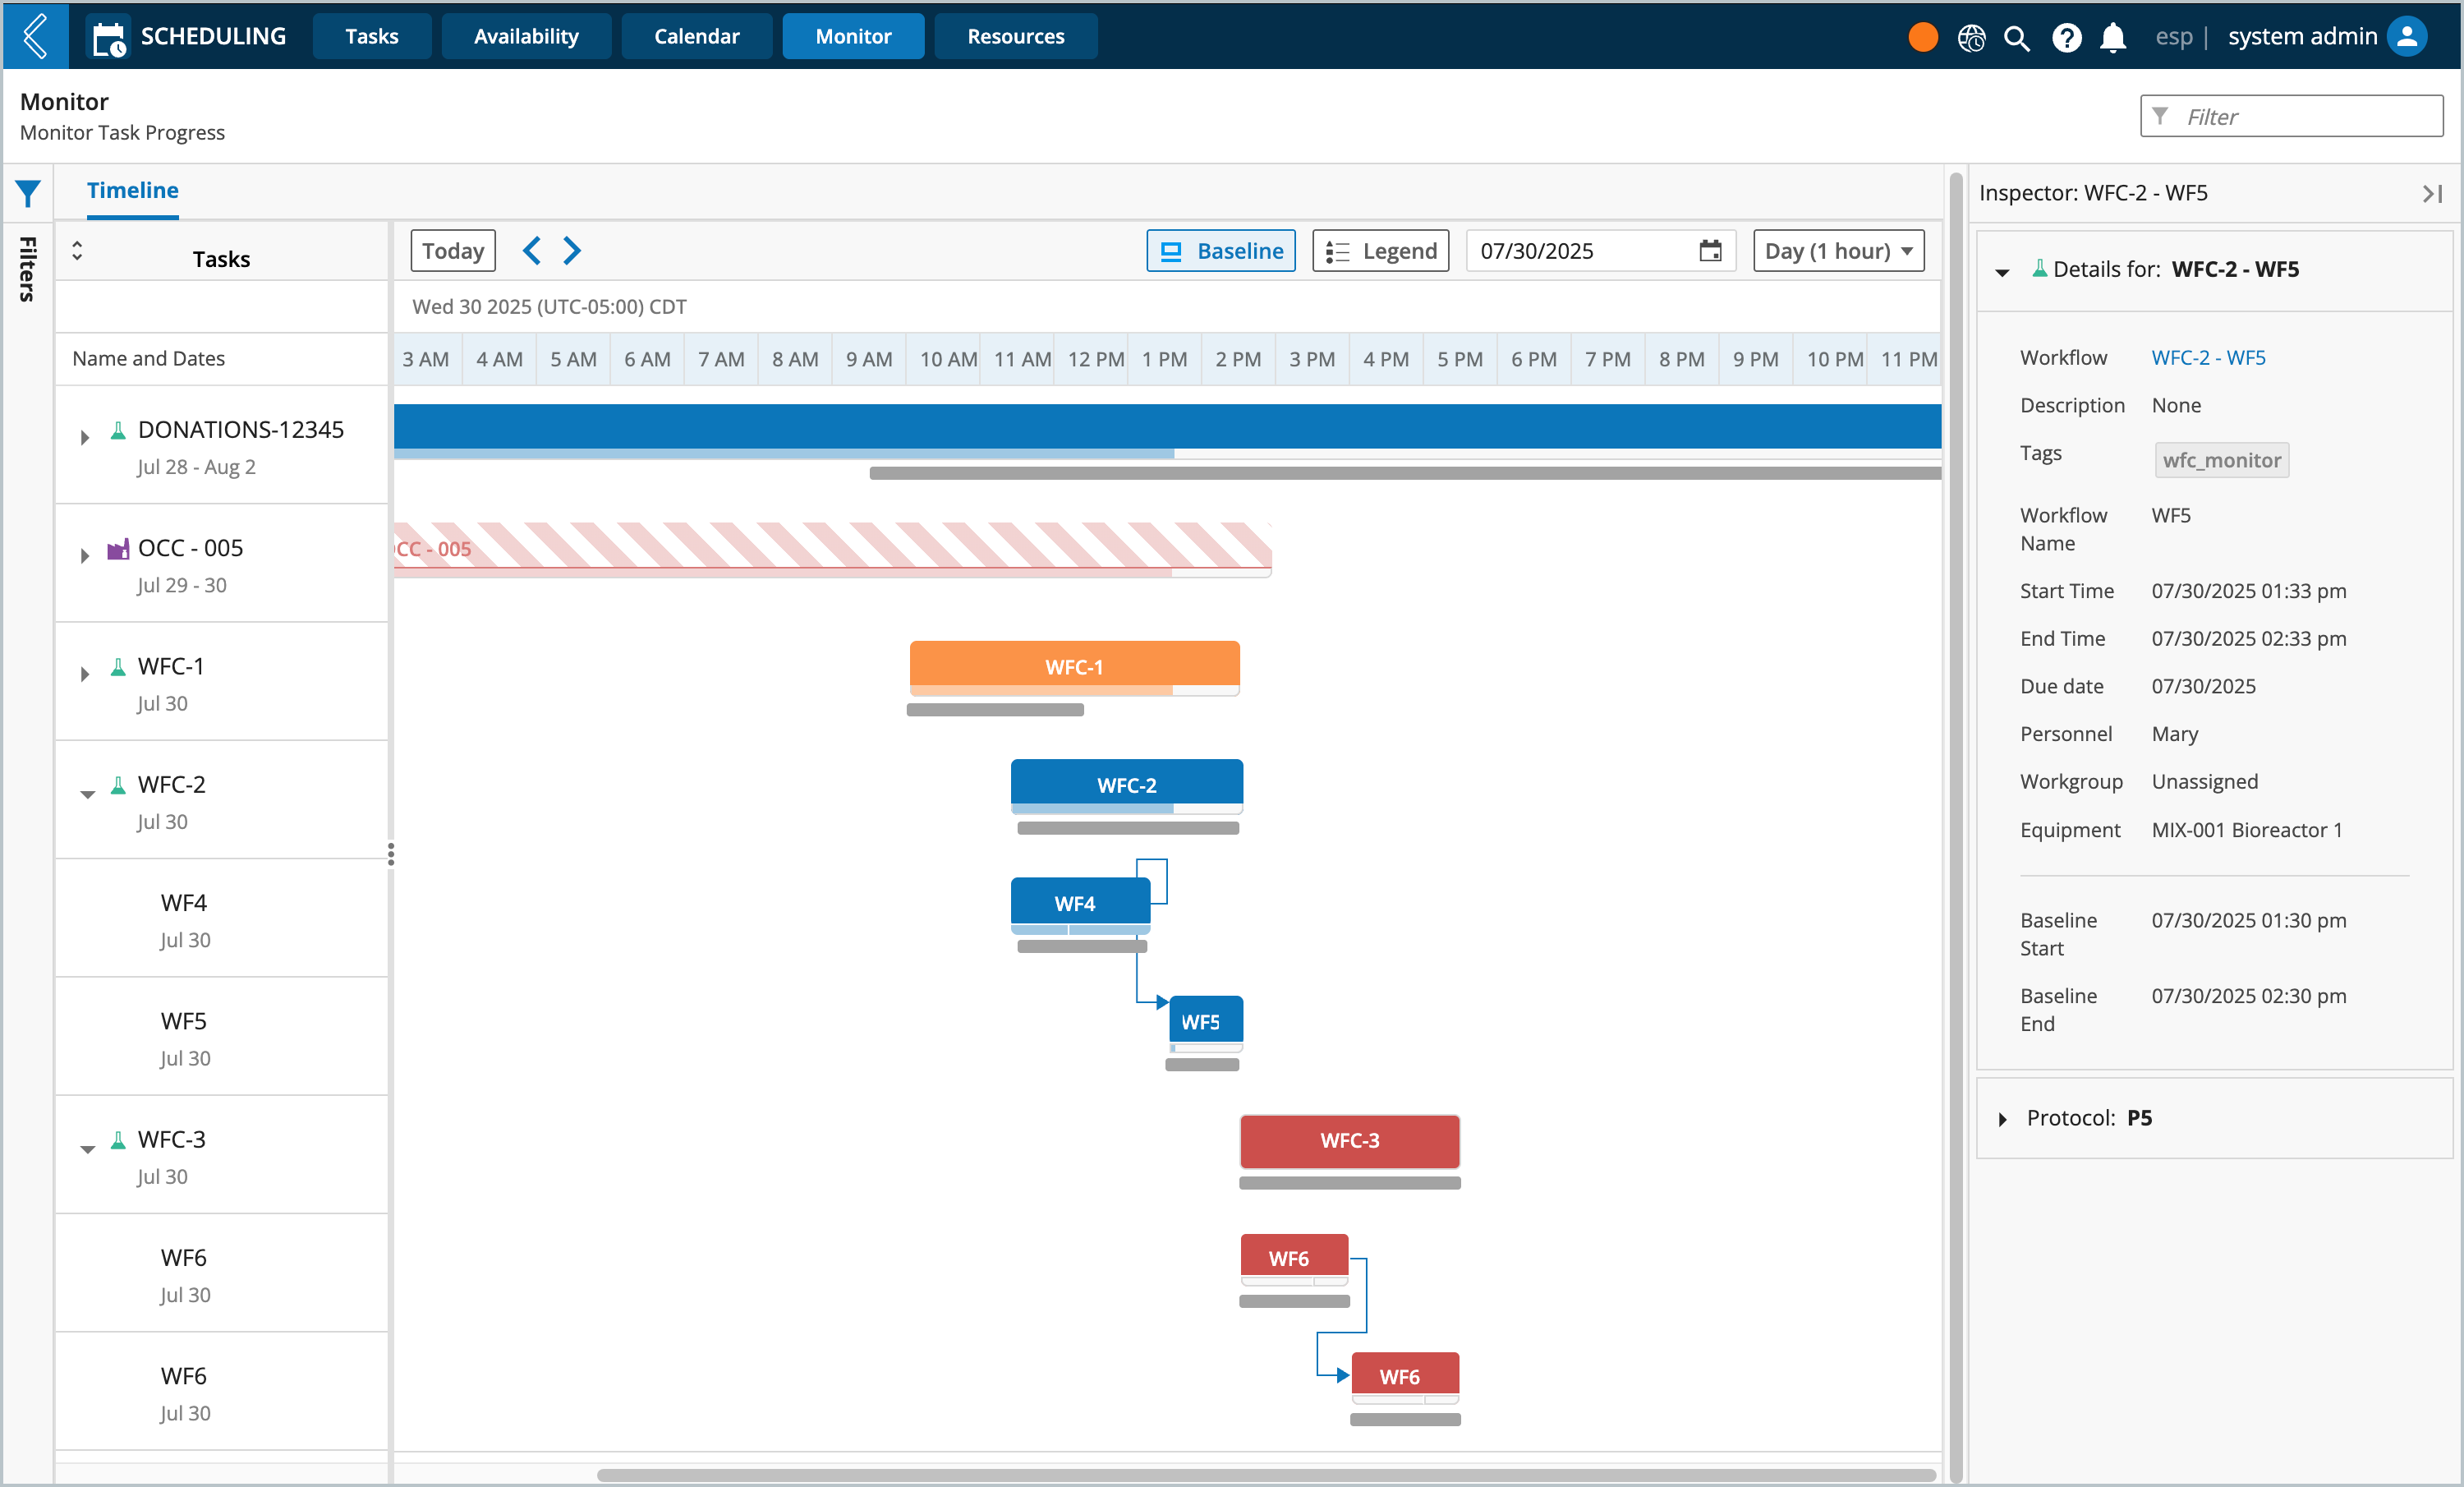
Task: Click in the Filter input field
Action: point(2291,116)
